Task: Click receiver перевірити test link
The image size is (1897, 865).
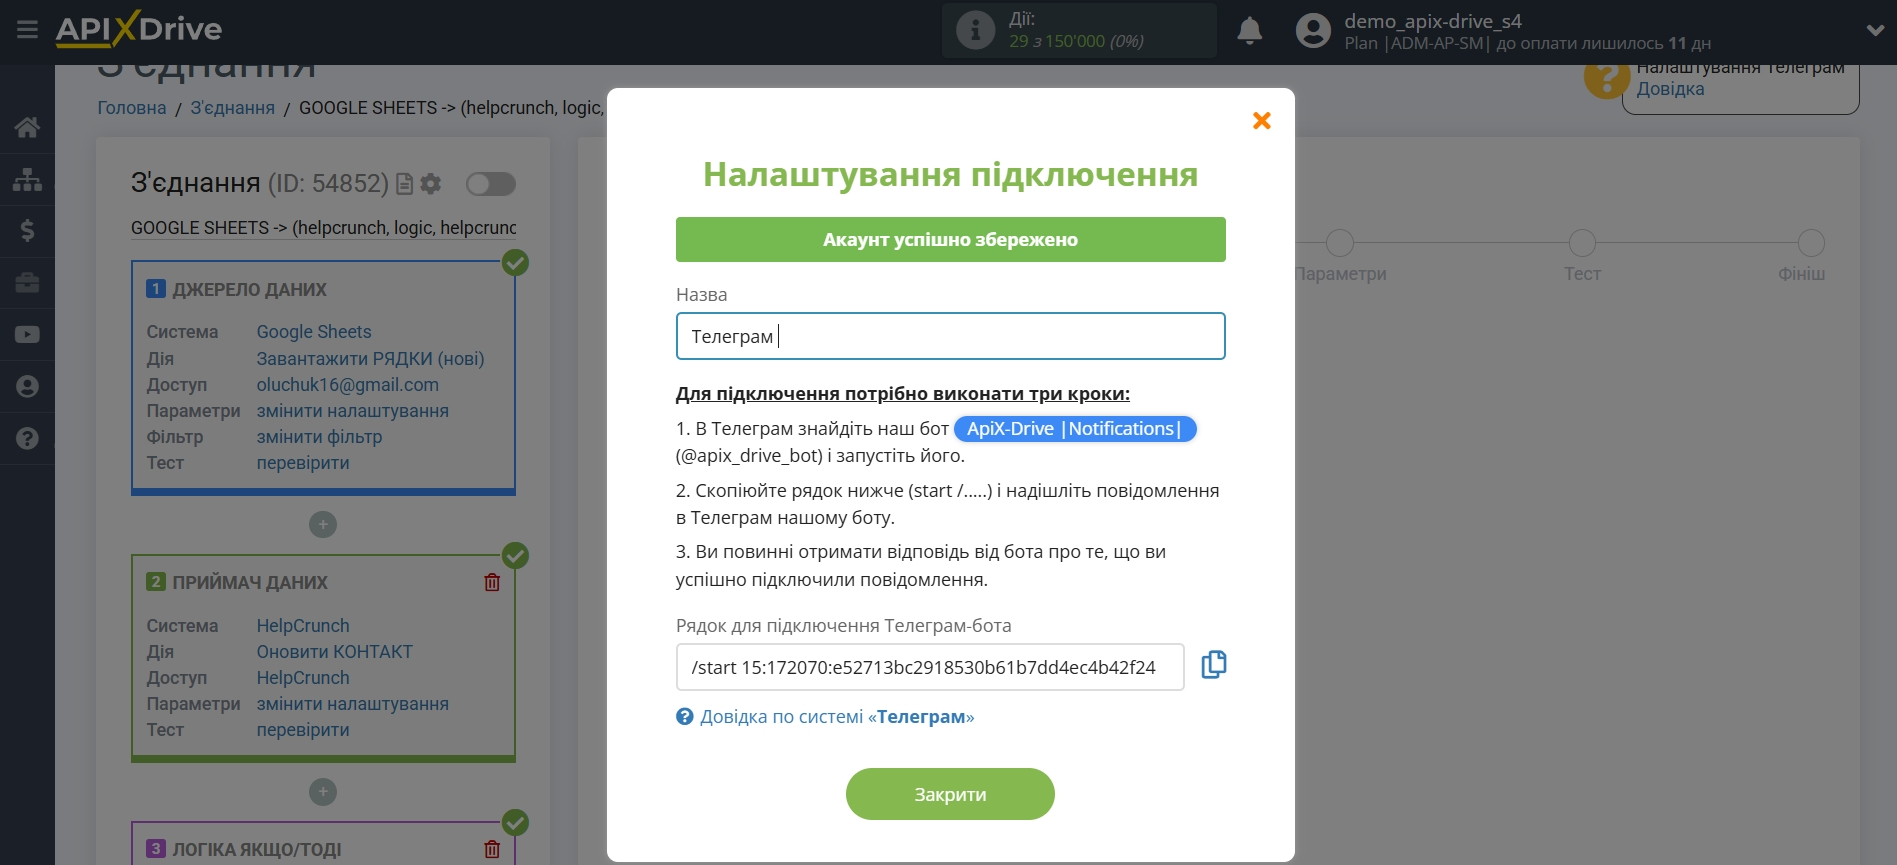Action: coord(303,730)
